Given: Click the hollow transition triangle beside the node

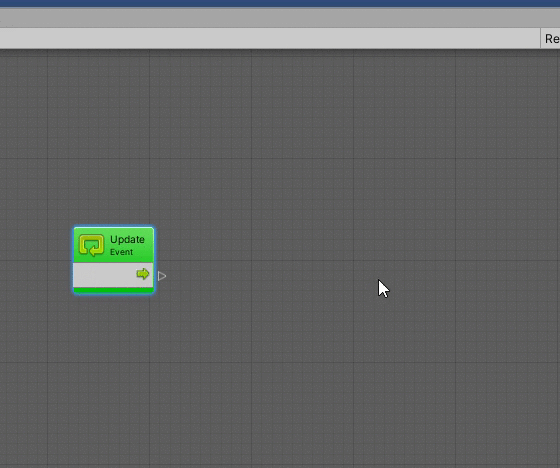Looking at the screenshot, I should 162,276.
